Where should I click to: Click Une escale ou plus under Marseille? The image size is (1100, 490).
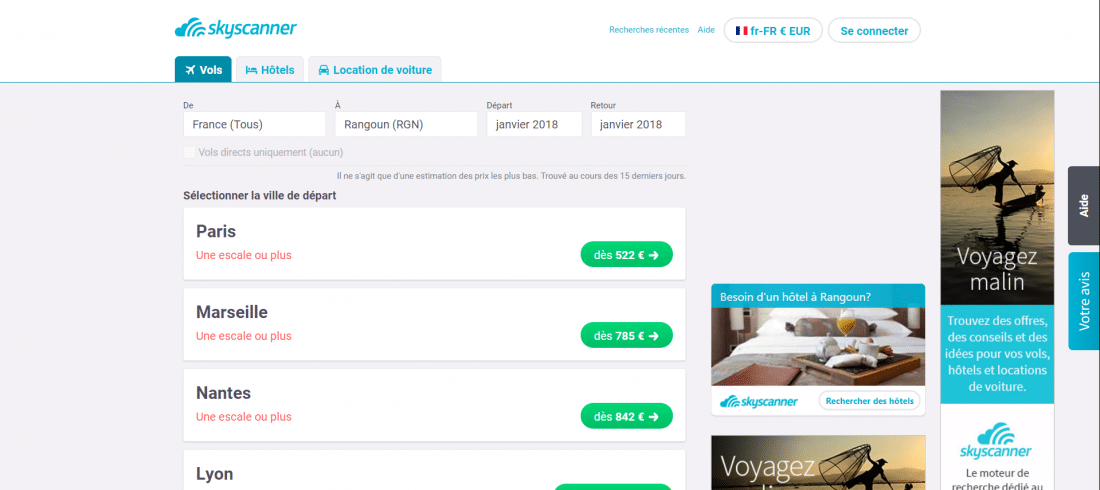pyautogui.click(x=243, y=336)
